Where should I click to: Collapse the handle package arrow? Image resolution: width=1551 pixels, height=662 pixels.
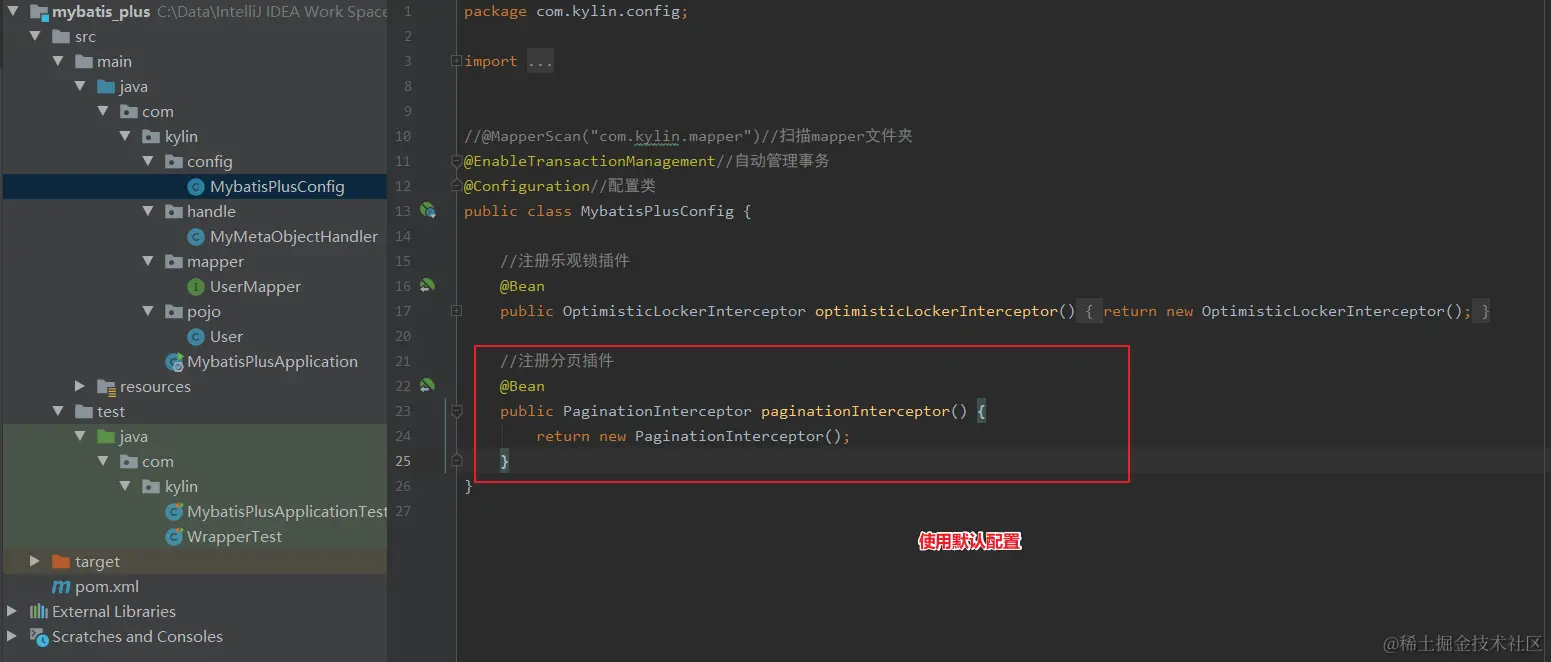click(x=147, y=212)
